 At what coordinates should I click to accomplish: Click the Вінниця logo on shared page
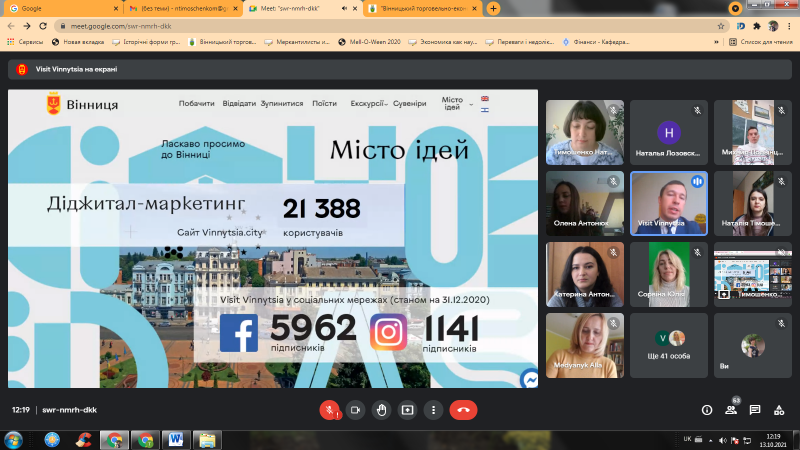coord(82,104)
